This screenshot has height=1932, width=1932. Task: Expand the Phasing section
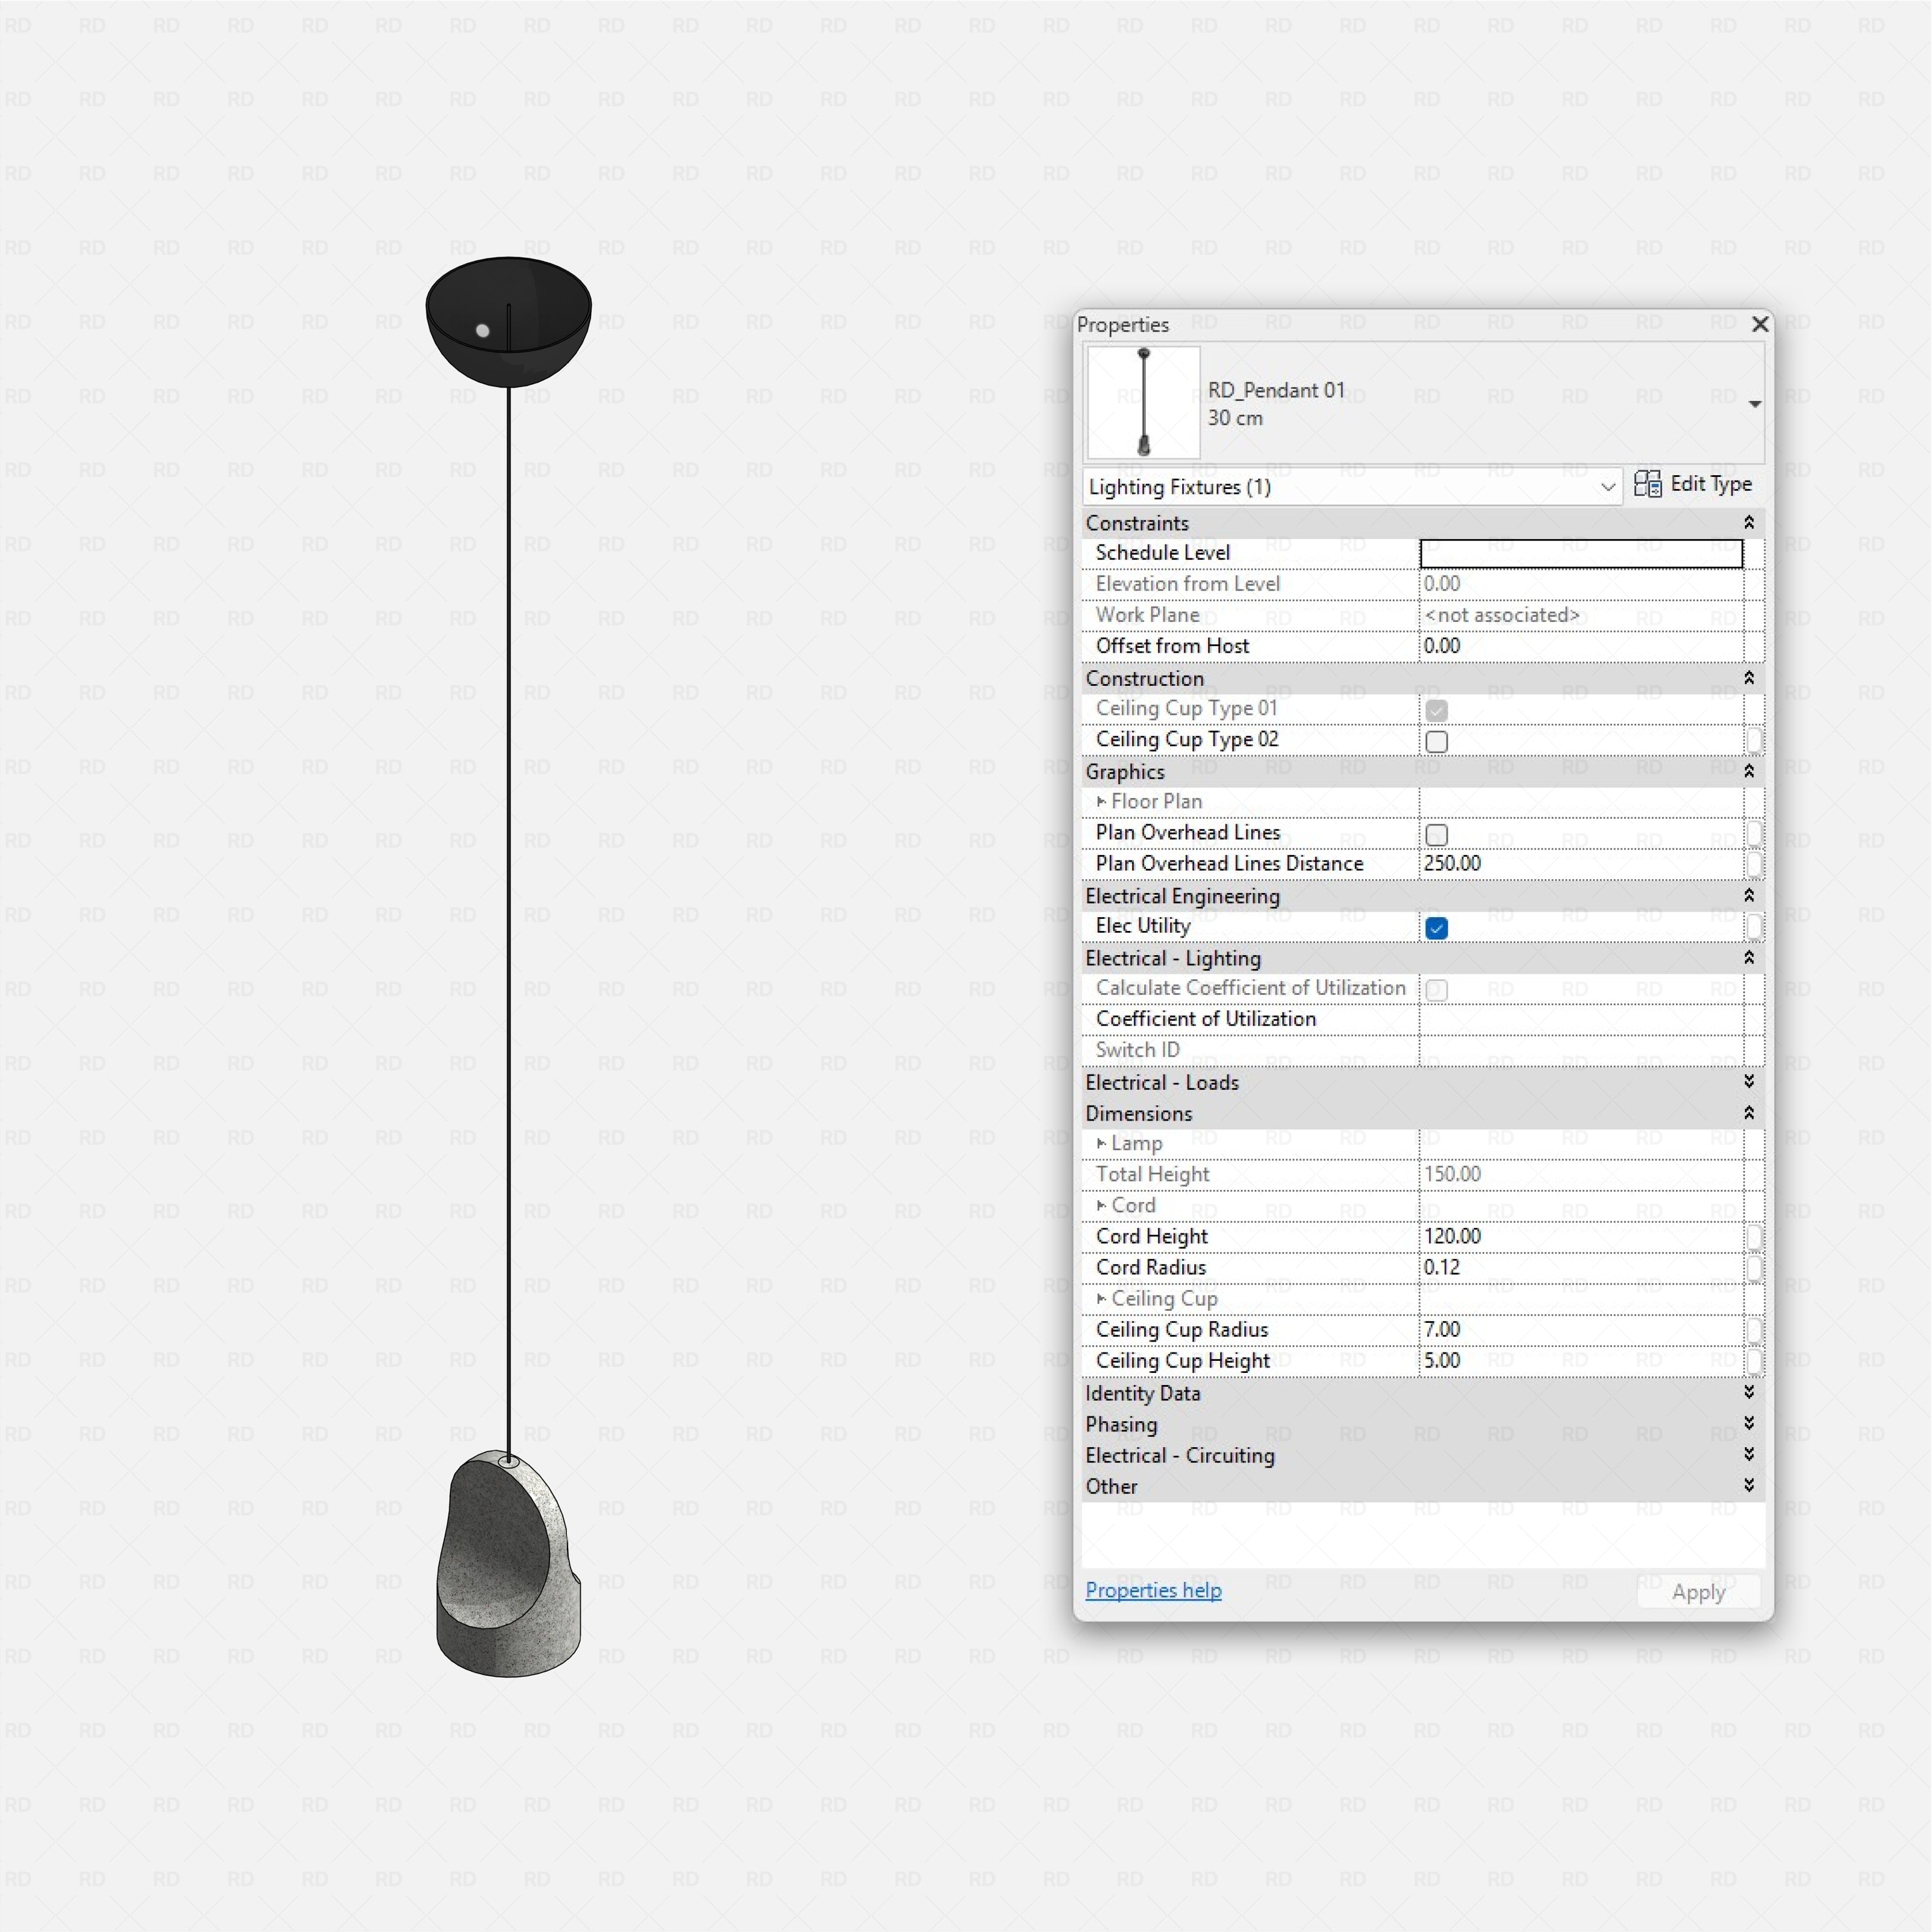(x=1748, y=1423)
